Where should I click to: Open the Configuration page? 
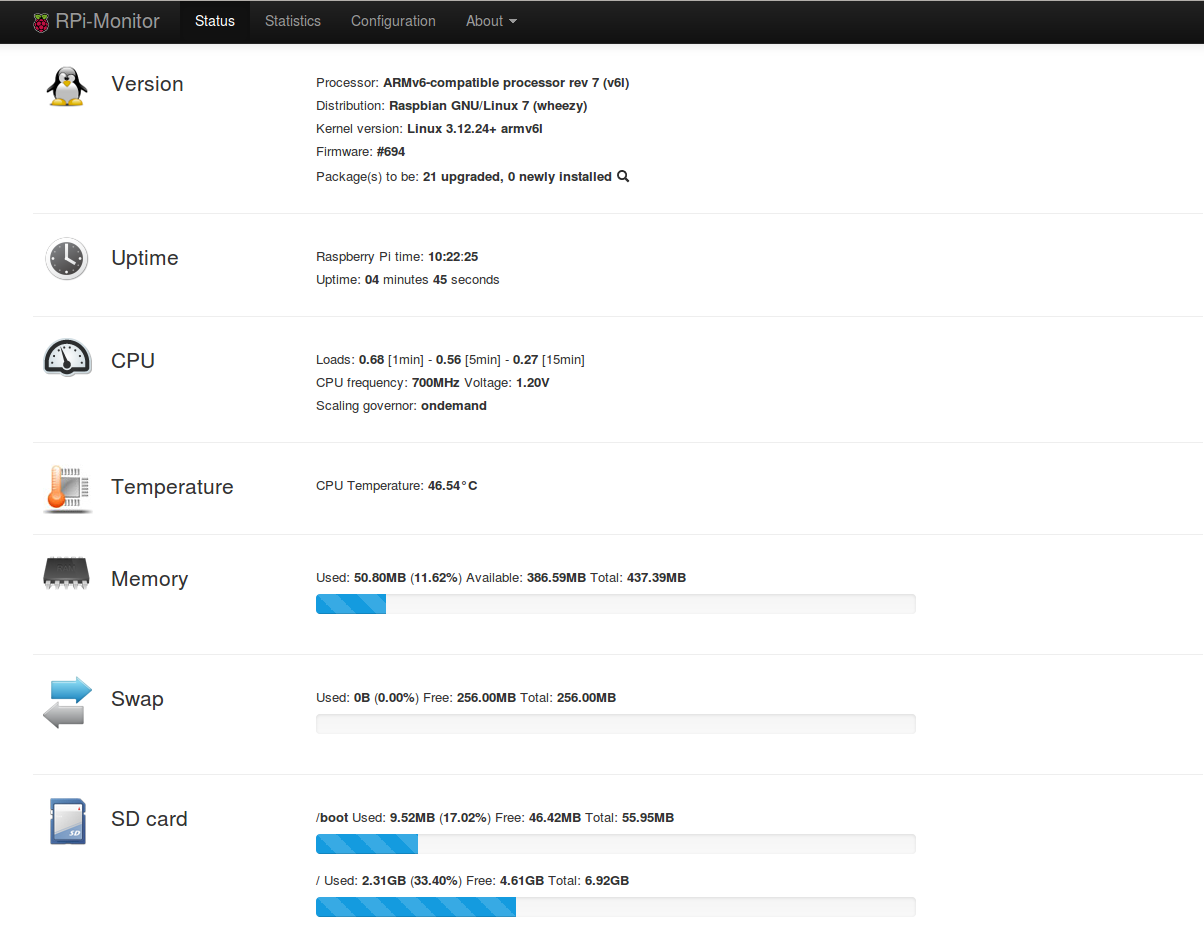[x=393, y=21]
